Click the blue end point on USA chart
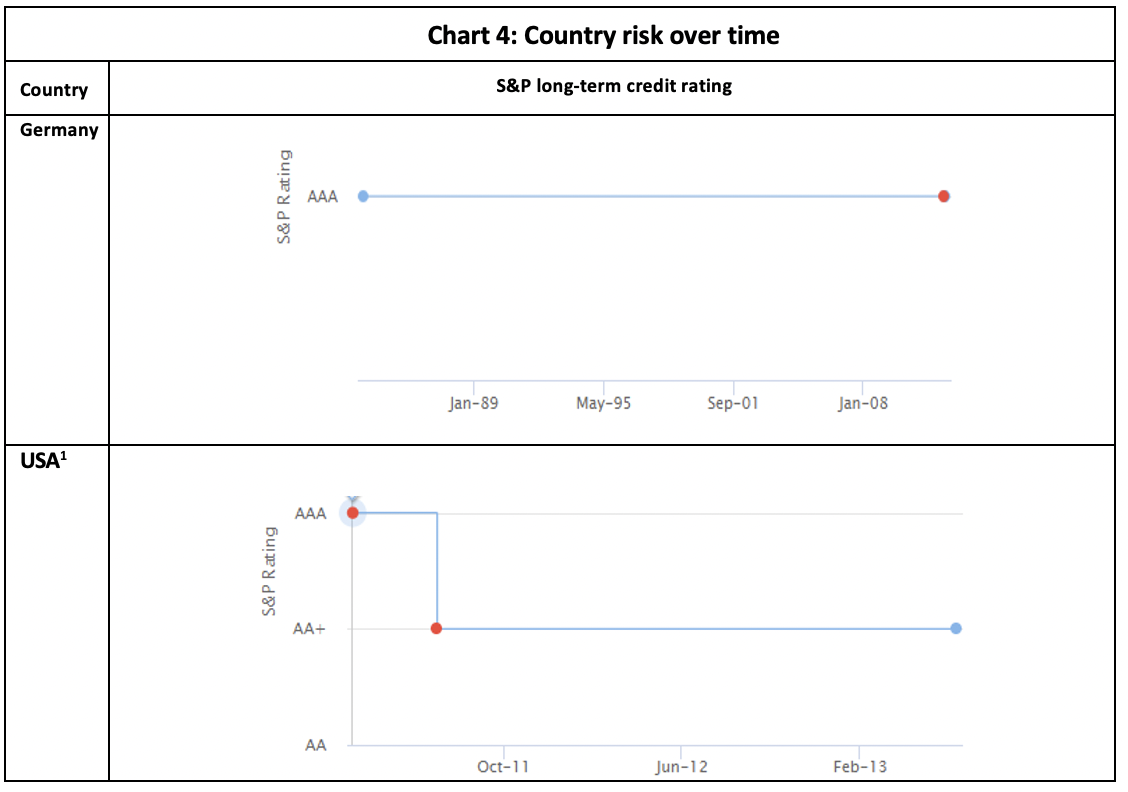The height and width of the screenshot is (792, 1128). [x=956, y=629]
